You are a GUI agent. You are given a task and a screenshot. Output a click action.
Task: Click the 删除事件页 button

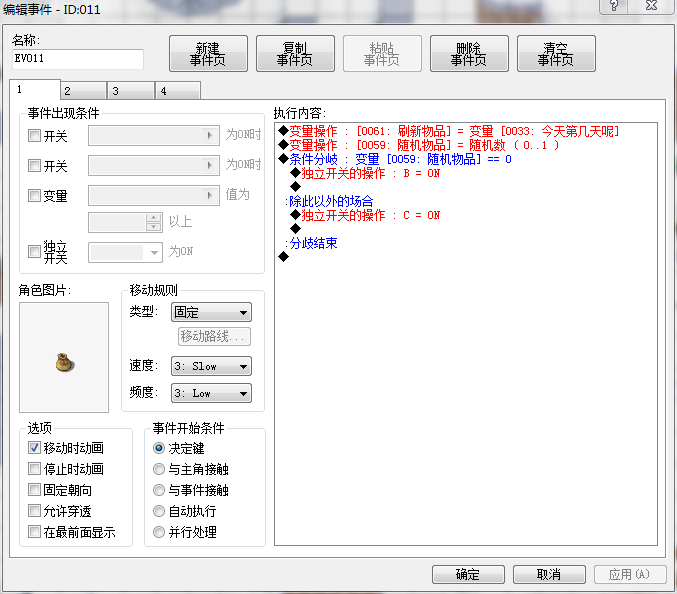coord(469,54)
